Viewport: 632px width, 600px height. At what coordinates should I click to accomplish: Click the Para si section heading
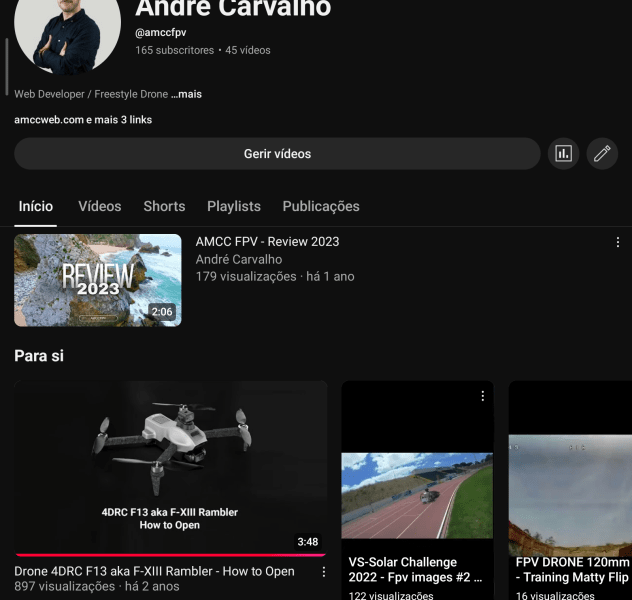coord(39,356)
